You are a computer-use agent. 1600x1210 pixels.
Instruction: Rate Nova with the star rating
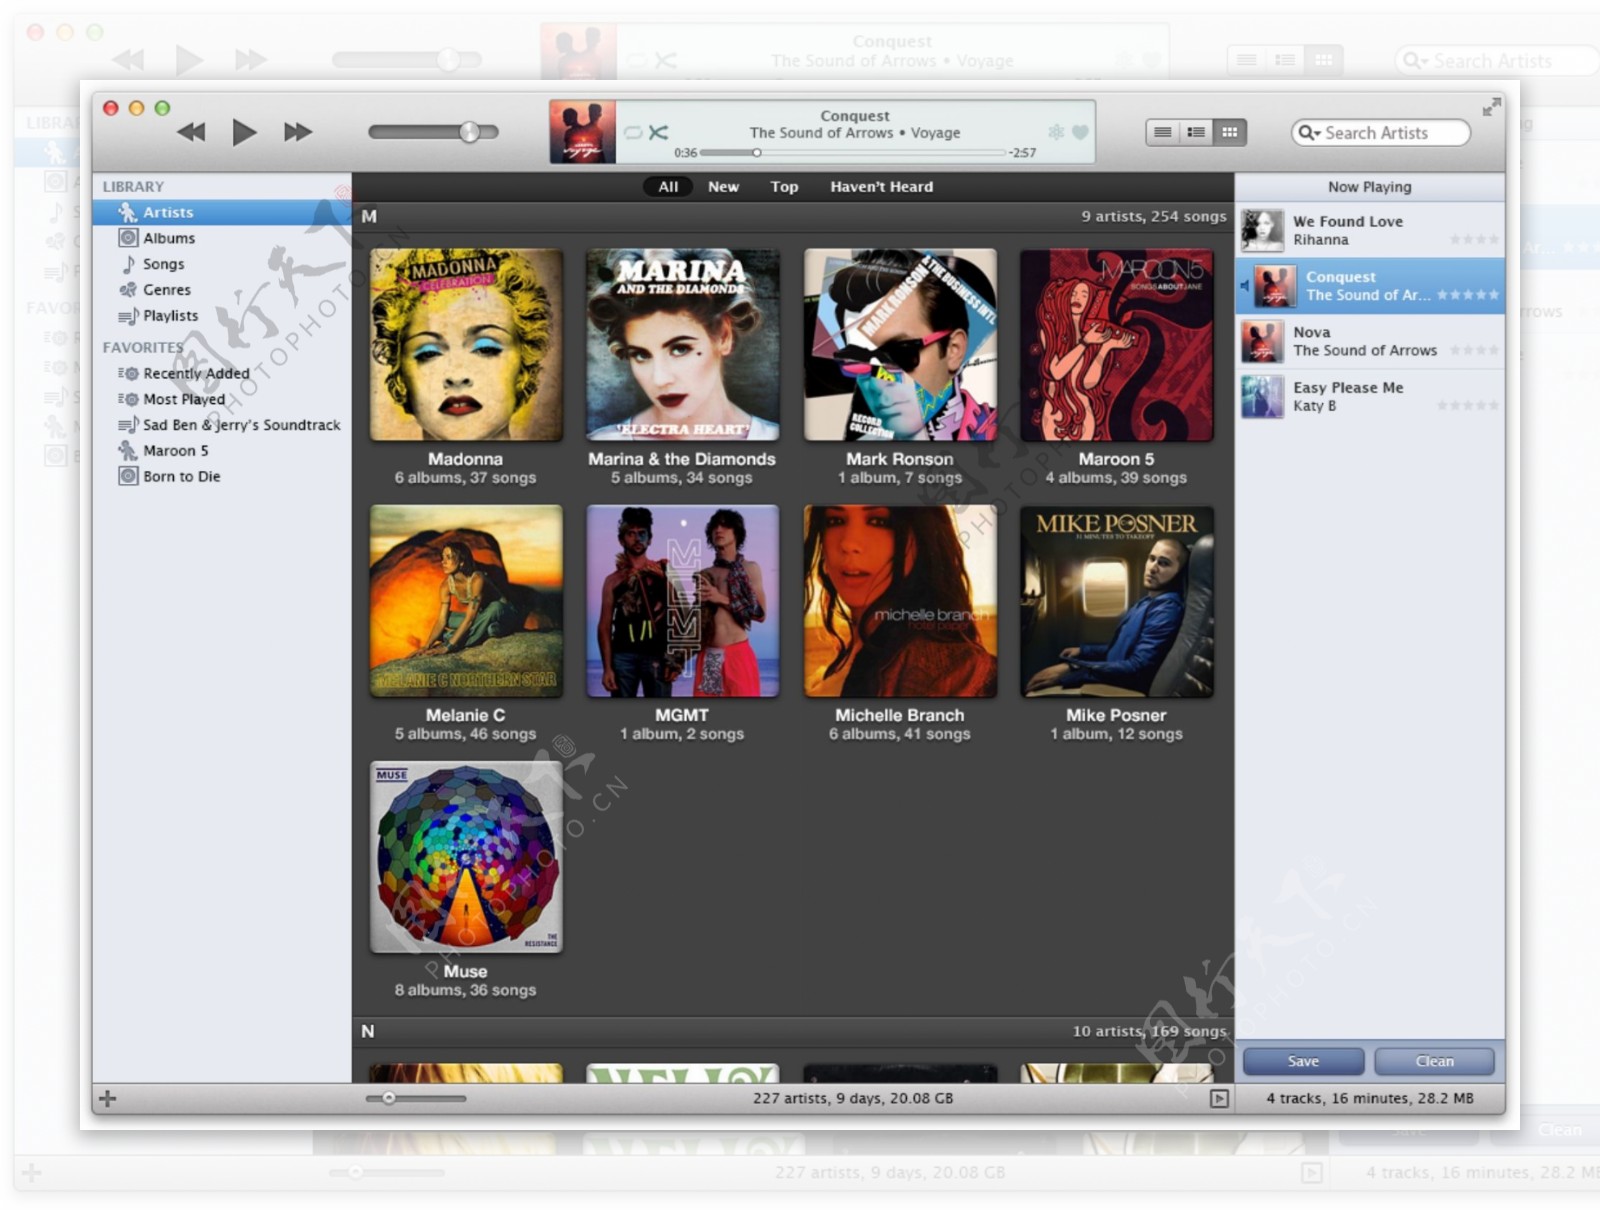coord(1474,350)
